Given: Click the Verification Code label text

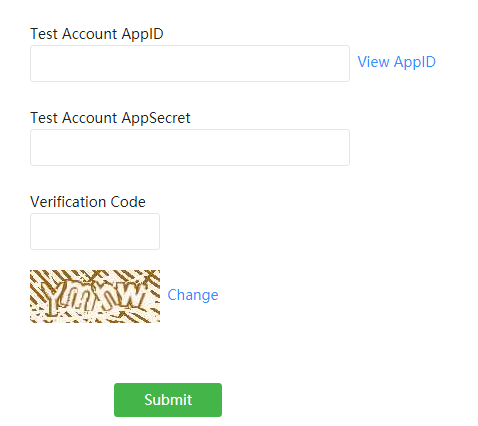Looking at the screenshot, I should (88, 202).
